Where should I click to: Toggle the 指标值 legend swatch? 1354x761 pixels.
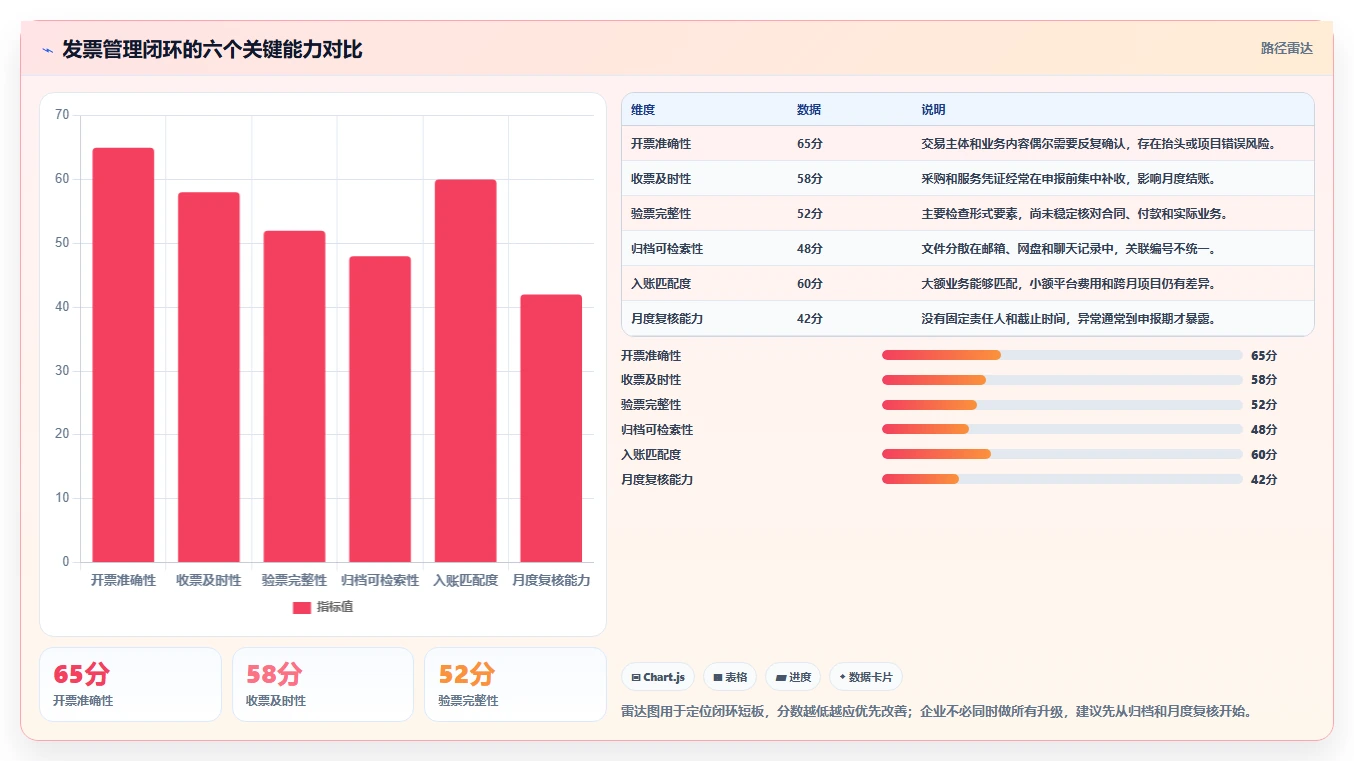302,608
